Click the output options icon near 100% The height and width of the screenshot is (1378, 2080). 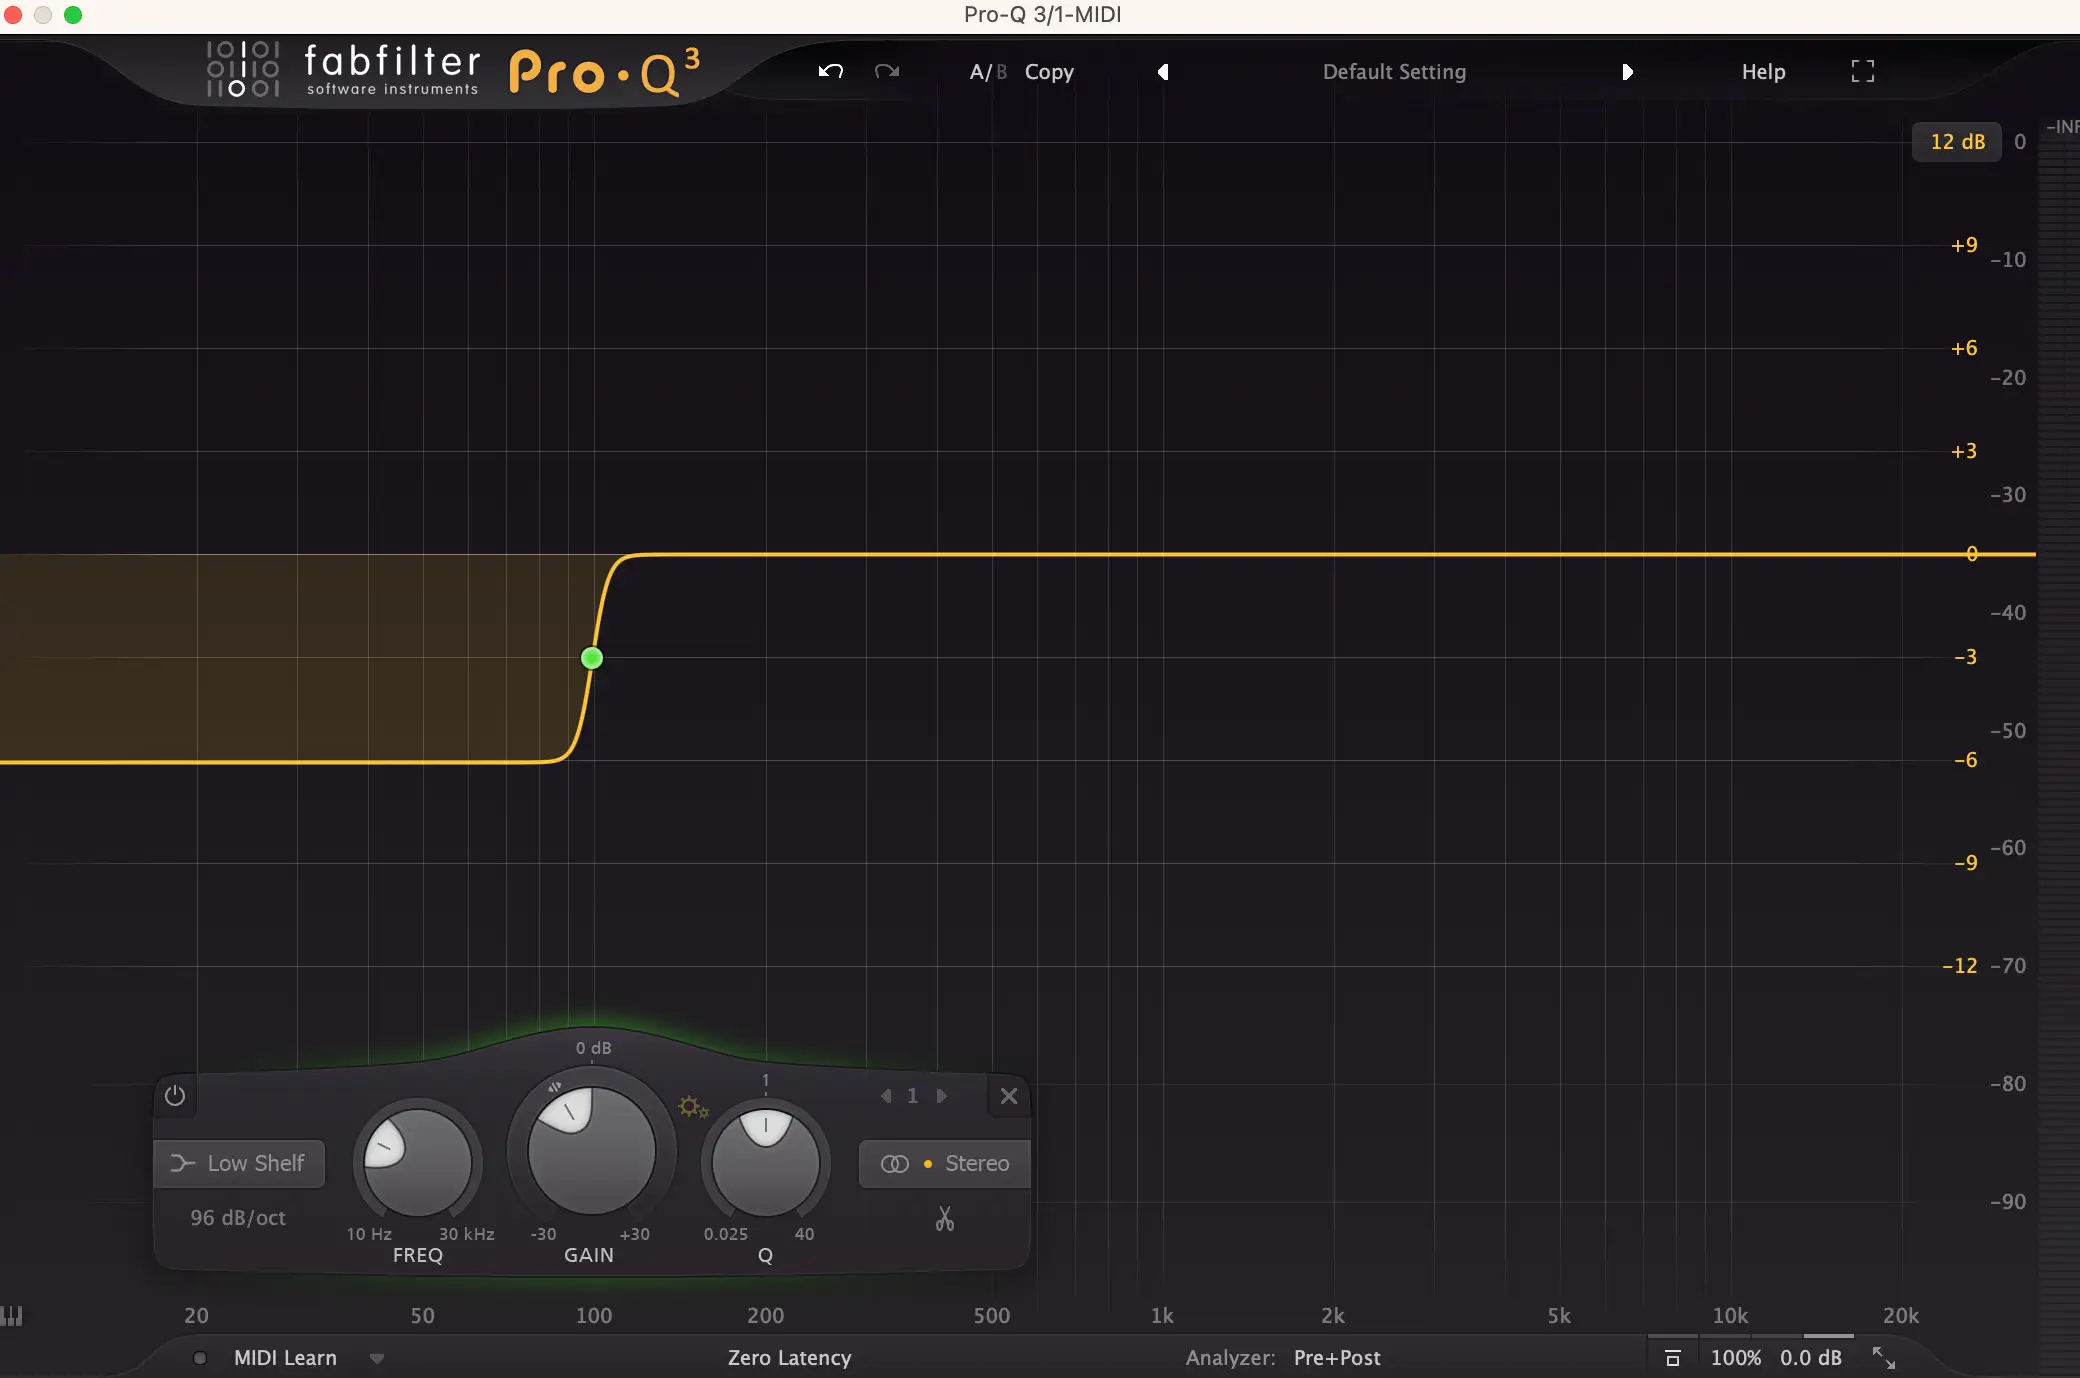pyautogui.click(x=1672, y=1357)
